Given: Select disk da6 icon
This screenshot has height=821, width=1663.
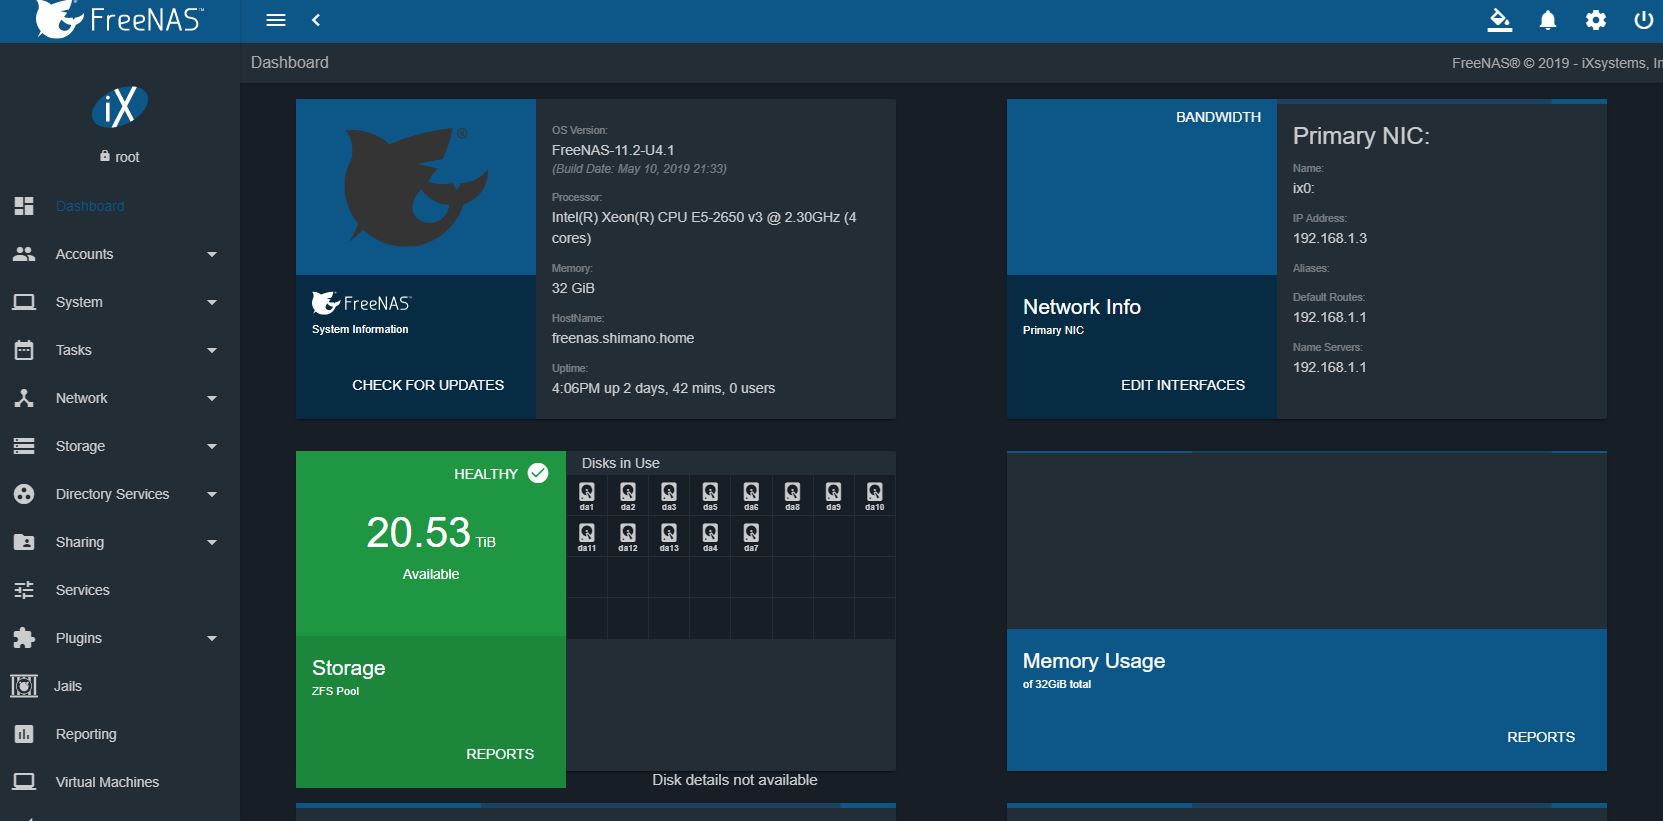Looking at the screenshot, I should click(751, 495).
